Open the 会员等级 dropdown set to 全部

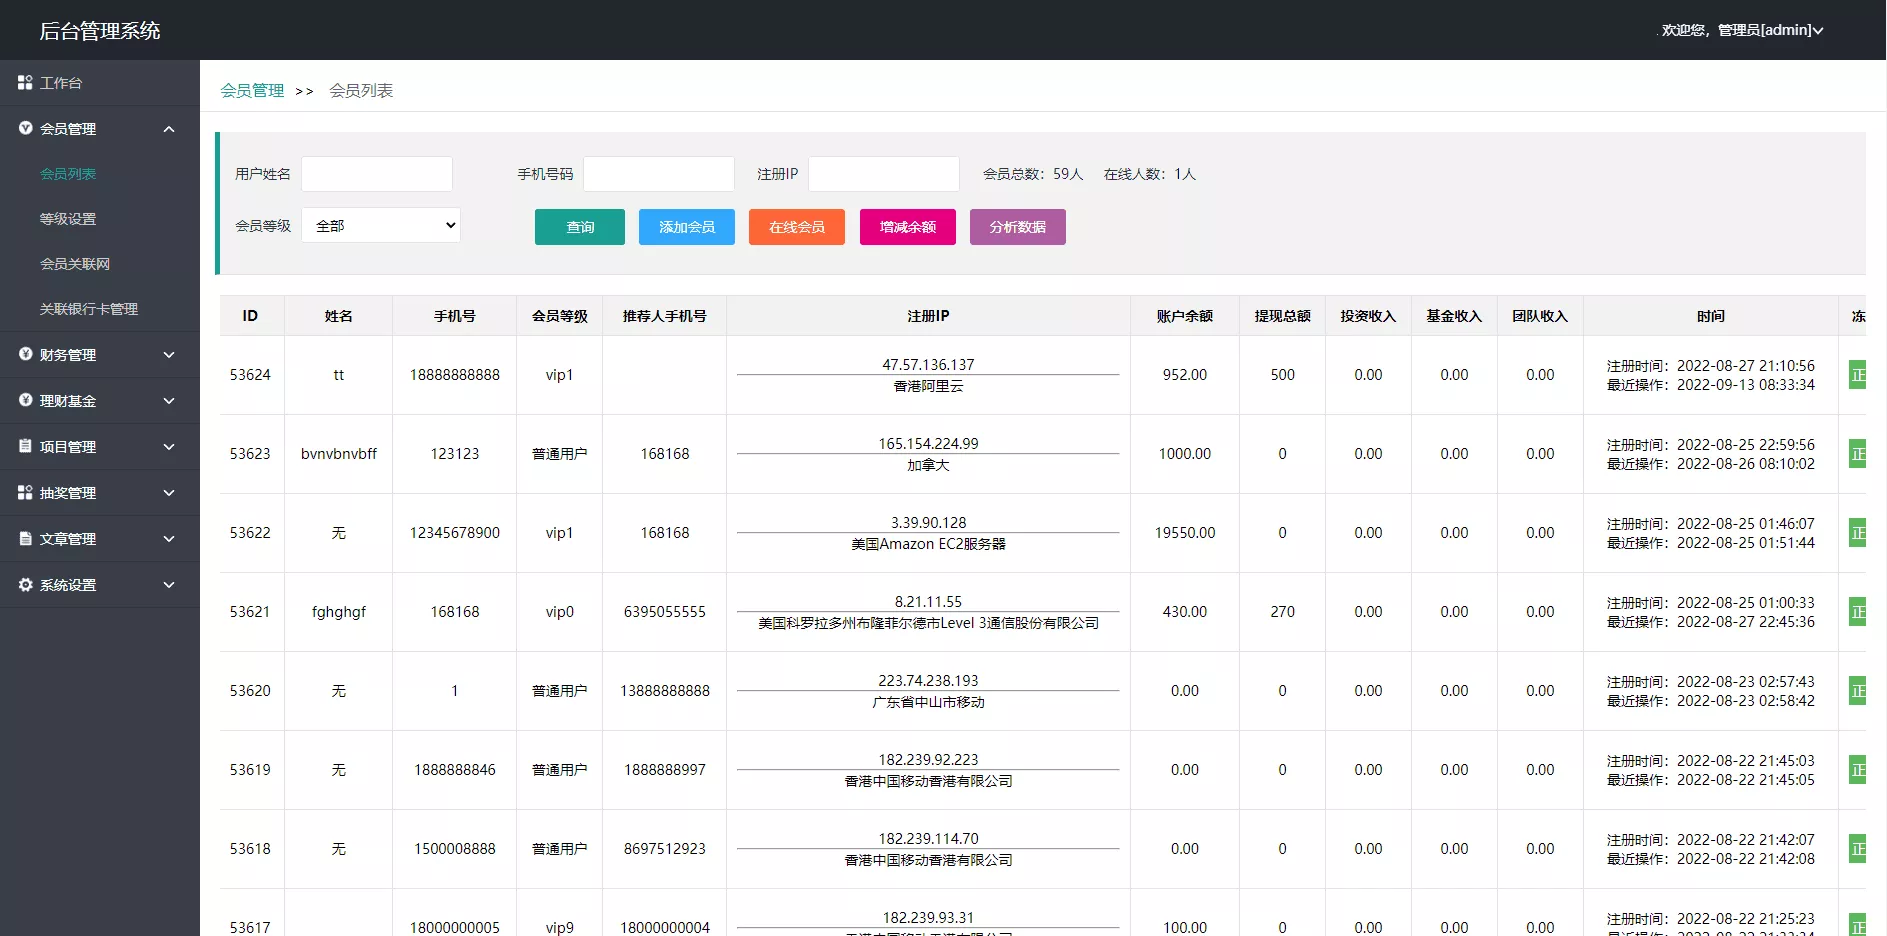pyautogui.click(x=380, y=225)
